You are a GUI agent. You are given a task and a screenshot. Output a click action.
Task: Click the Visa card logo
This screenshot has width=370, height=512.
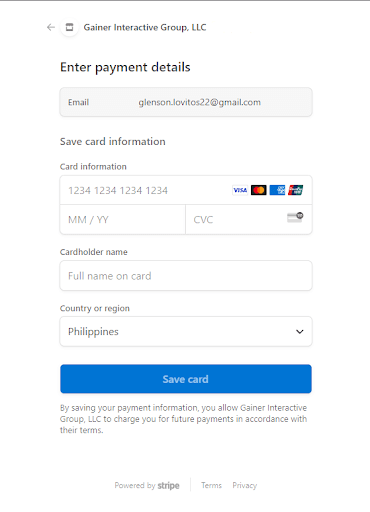point(240,190)
